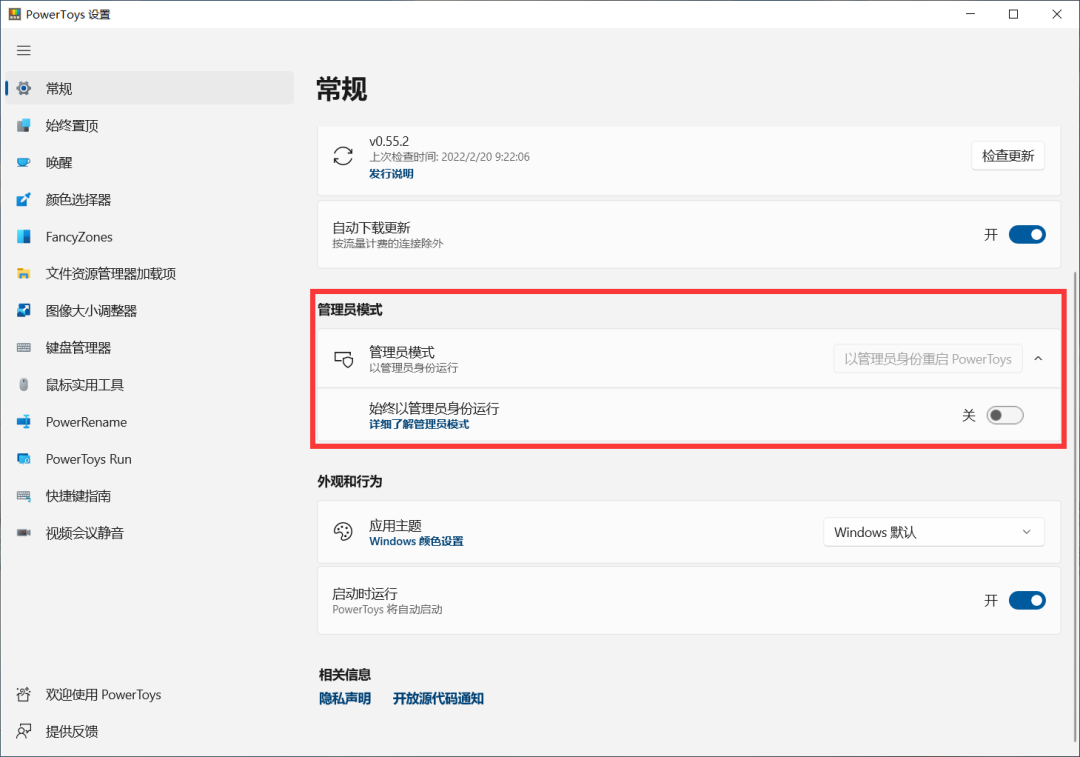
Task: Disable the 自动下载更新 toggle
Action: click(1027, 234)
